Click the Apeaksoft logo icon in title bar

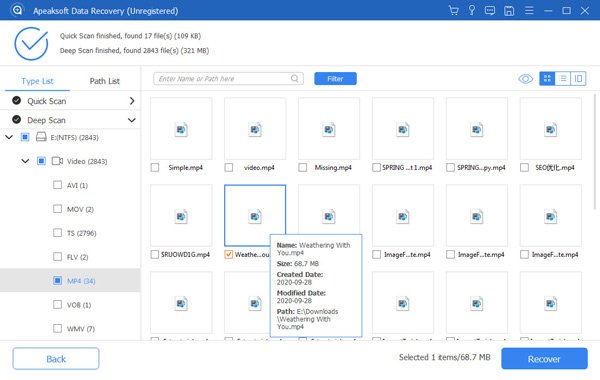[x=17, y=10]
